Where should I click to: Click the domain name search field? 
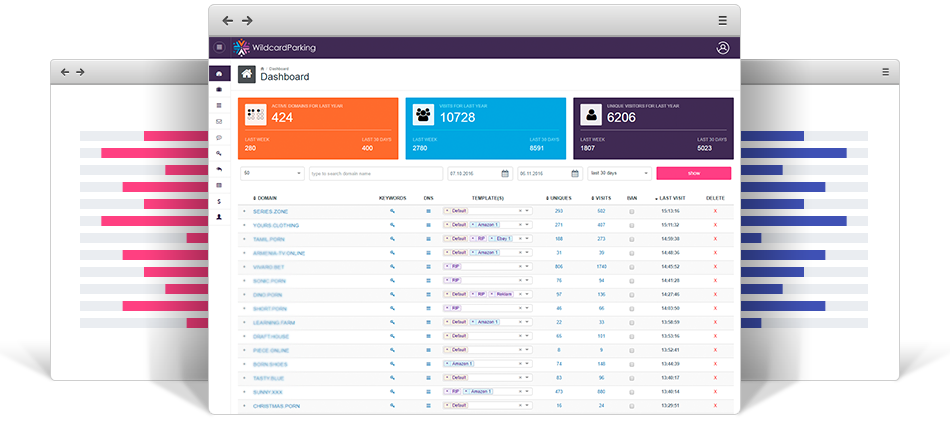click(375, 173)
